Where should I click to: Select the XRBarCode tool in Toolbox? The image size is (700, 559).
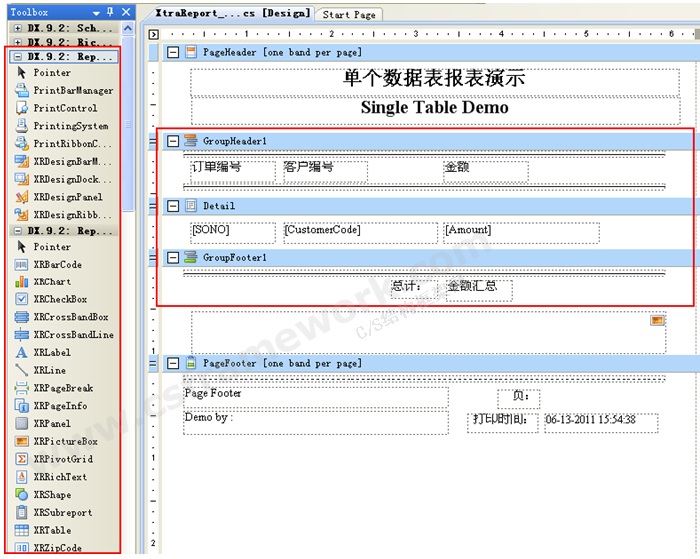(x=57, y=265)
